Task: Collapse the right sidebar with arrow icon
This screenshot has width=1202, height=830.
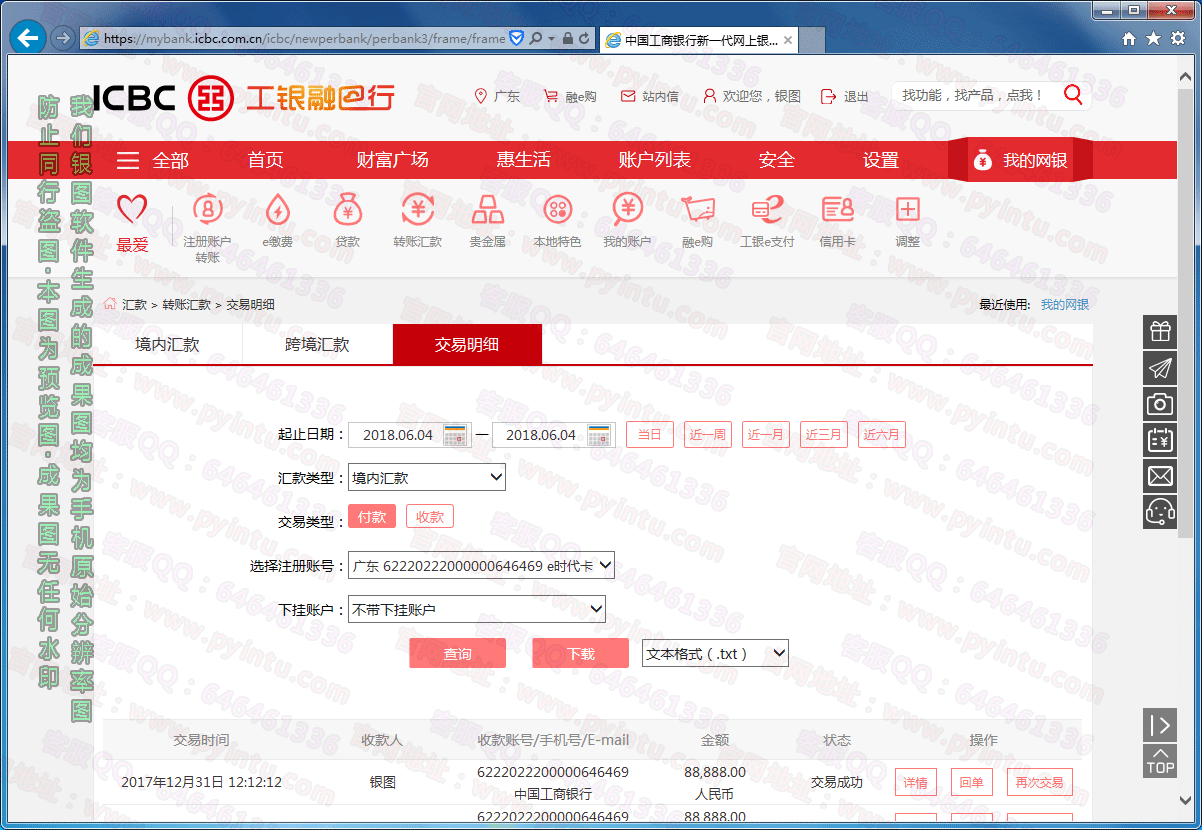Action: (1160, 725)
